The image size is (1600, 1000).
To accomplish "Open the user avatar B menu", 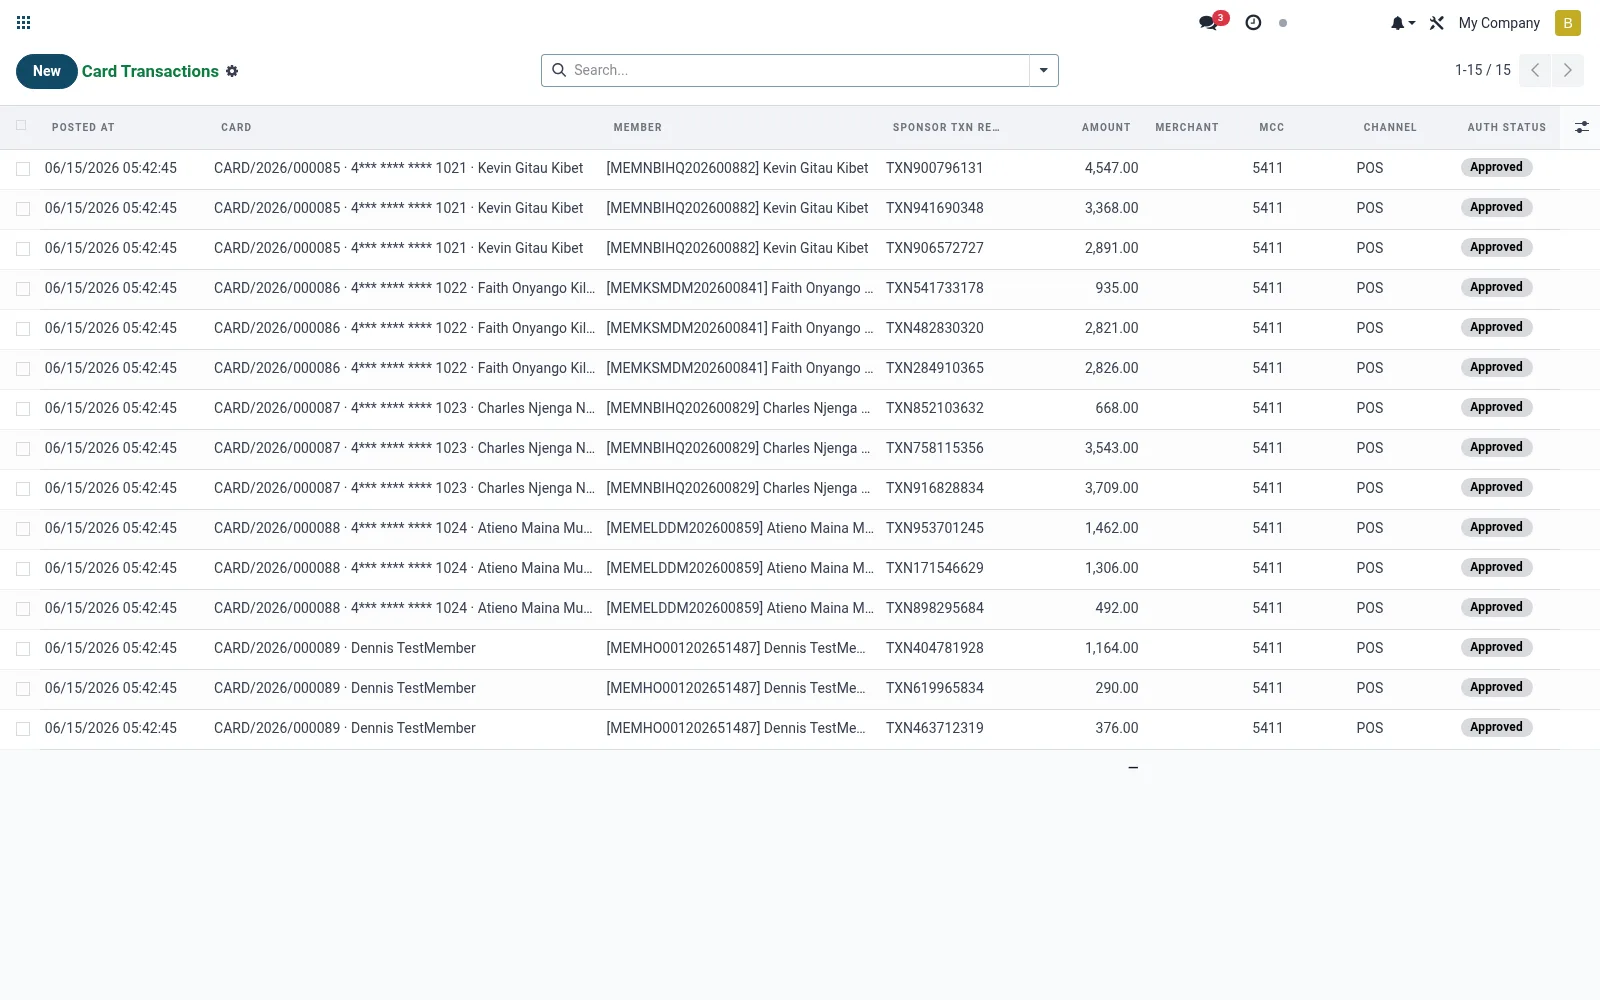I will pos(1567,23).
